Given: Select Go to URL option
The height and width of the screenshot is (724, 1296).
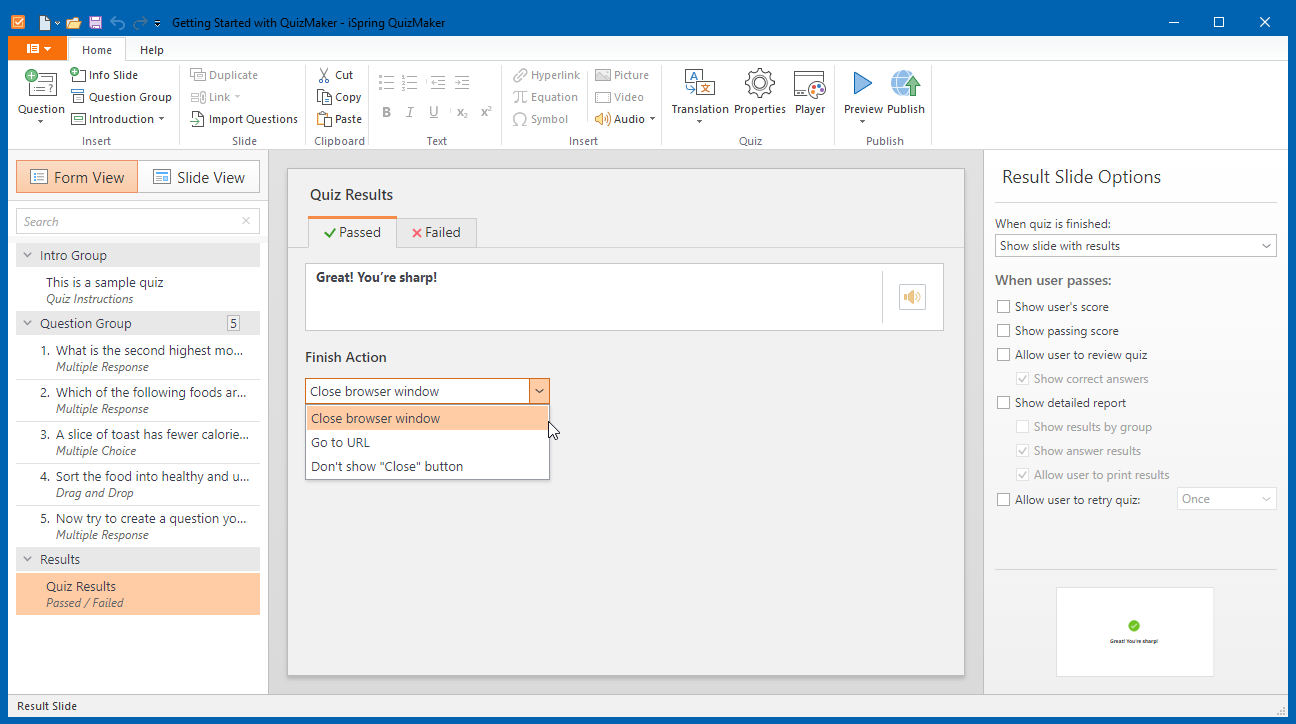Looking at the screenshot, I should pos(341,443).
